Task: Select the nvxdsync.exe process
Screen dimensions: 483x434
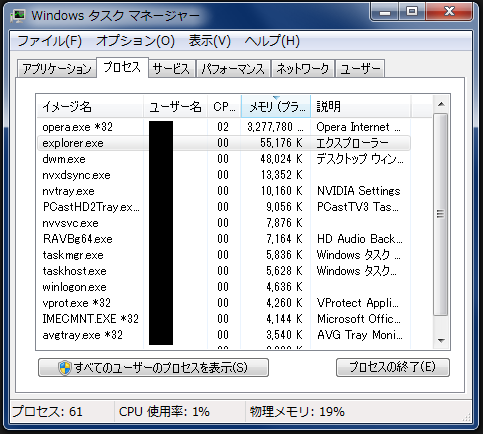Action: pyautogui.click(x=223, y=175)
